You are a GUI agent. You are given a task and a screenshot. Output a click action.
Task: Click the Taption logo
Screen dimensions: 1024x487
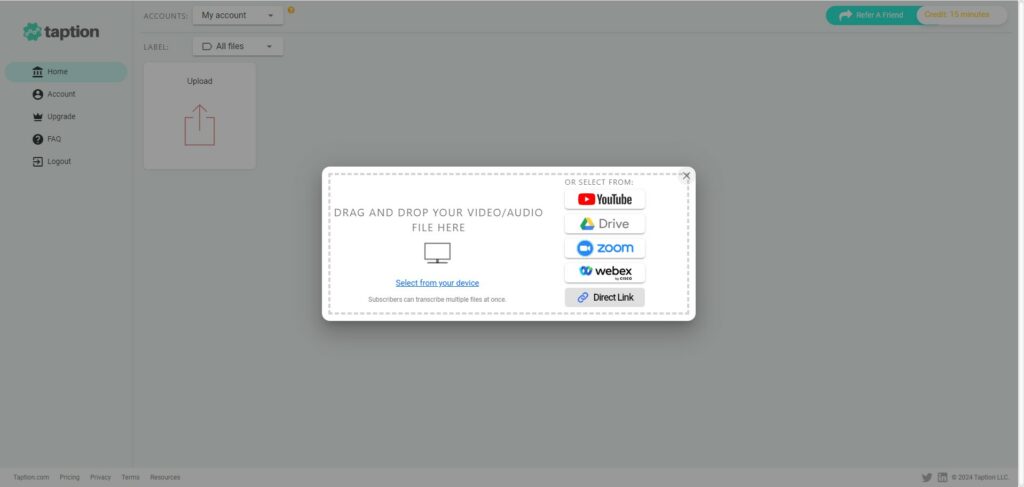pyautogui.click(x=61, y=31)
